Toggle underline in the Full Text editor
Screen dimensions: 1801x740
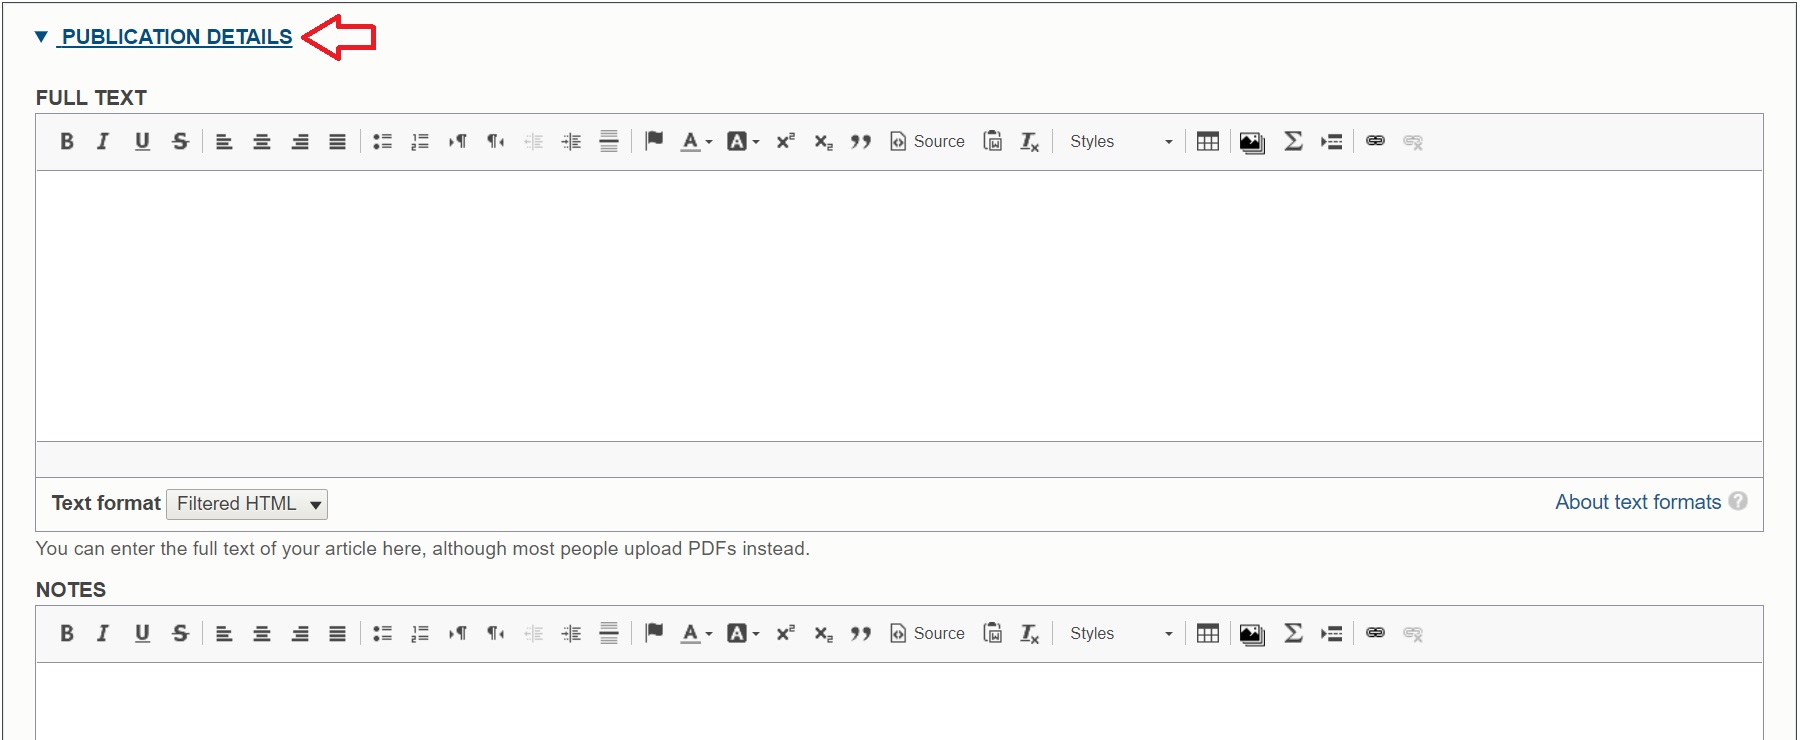(142, 142)
